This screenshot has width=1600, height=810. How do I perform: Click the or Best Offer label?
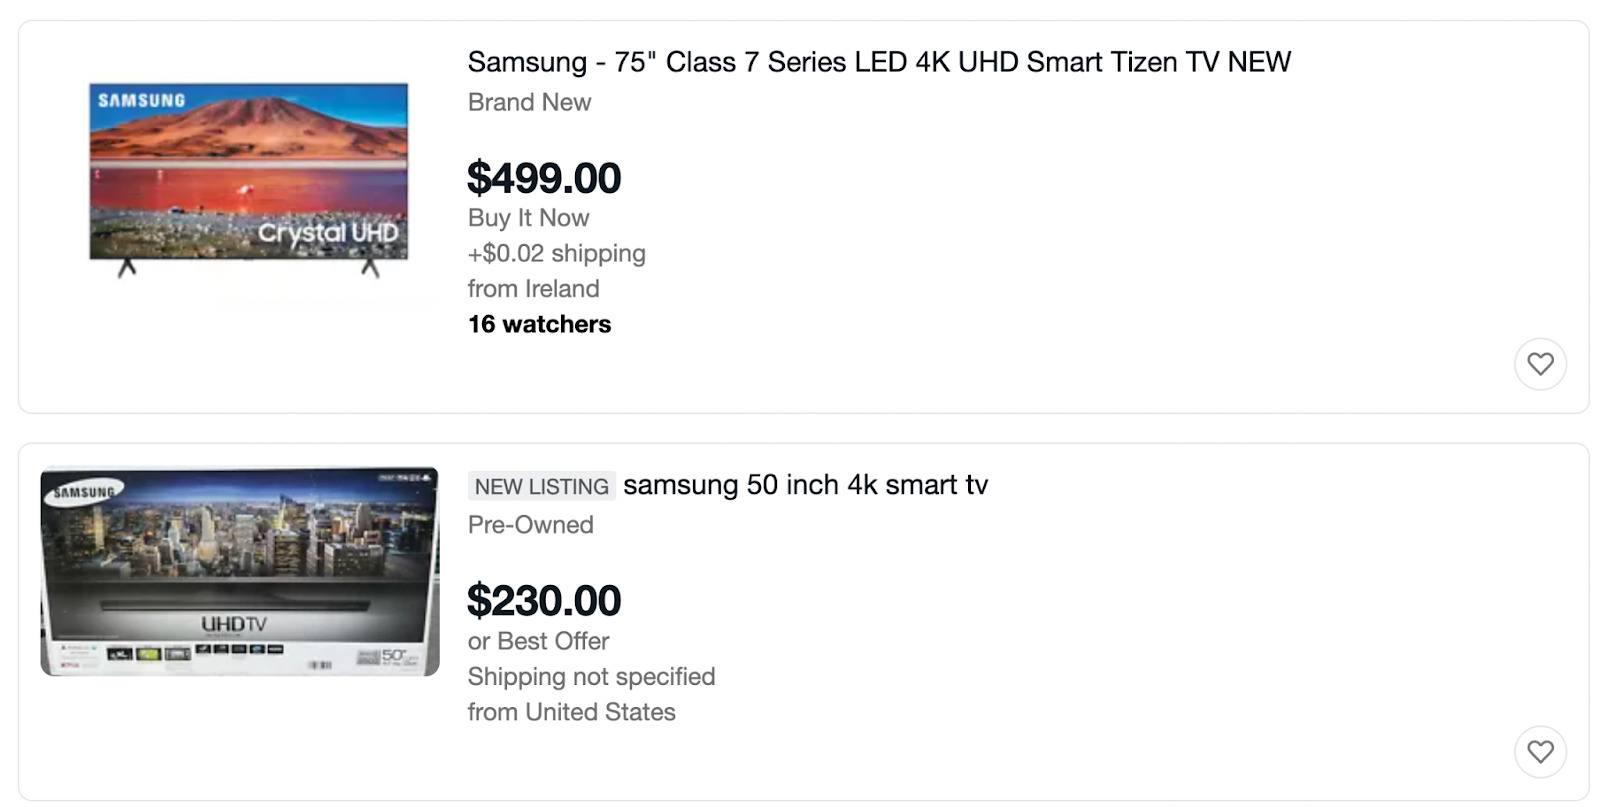point(538,641)
